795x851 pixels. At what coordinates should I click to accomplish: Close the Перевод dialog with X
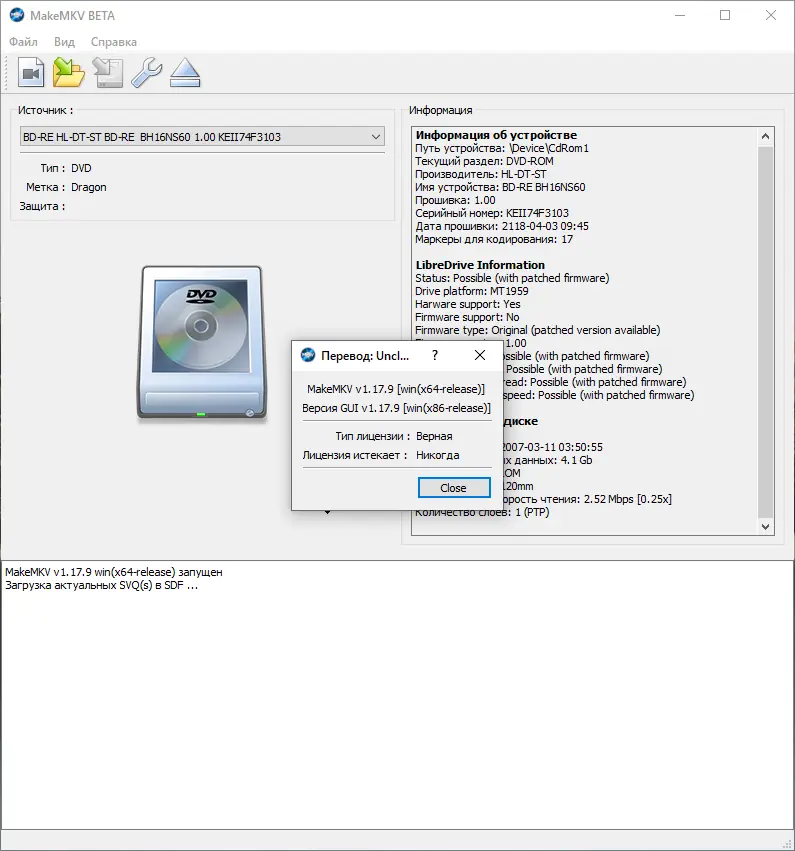click(x=480, y=355)
